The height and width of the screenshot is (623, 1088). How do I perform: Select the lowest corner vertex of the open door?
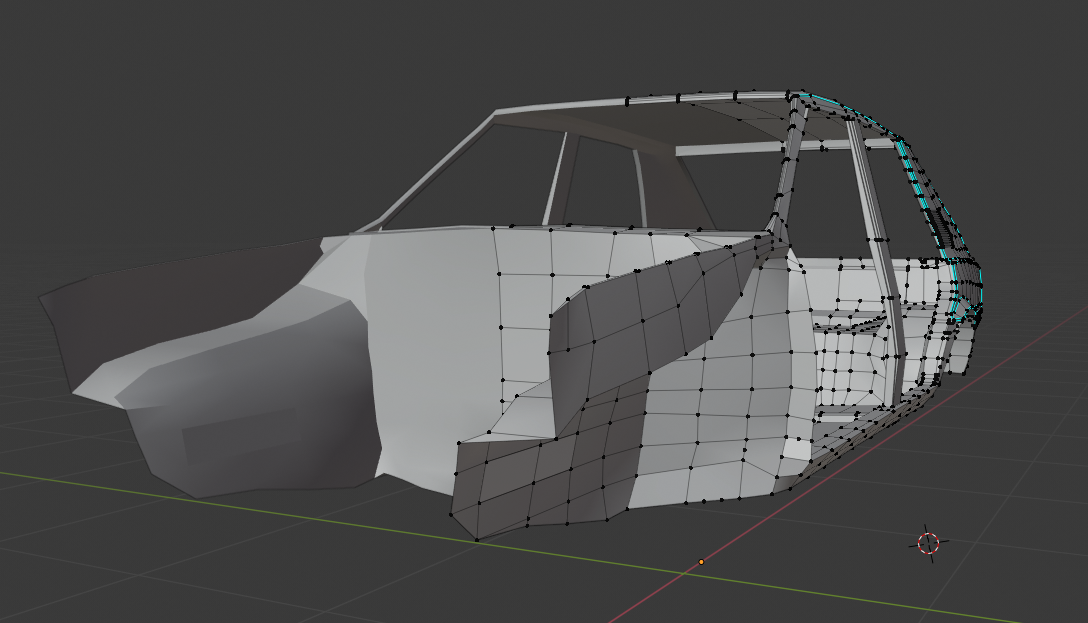click(x=477, y=539)
